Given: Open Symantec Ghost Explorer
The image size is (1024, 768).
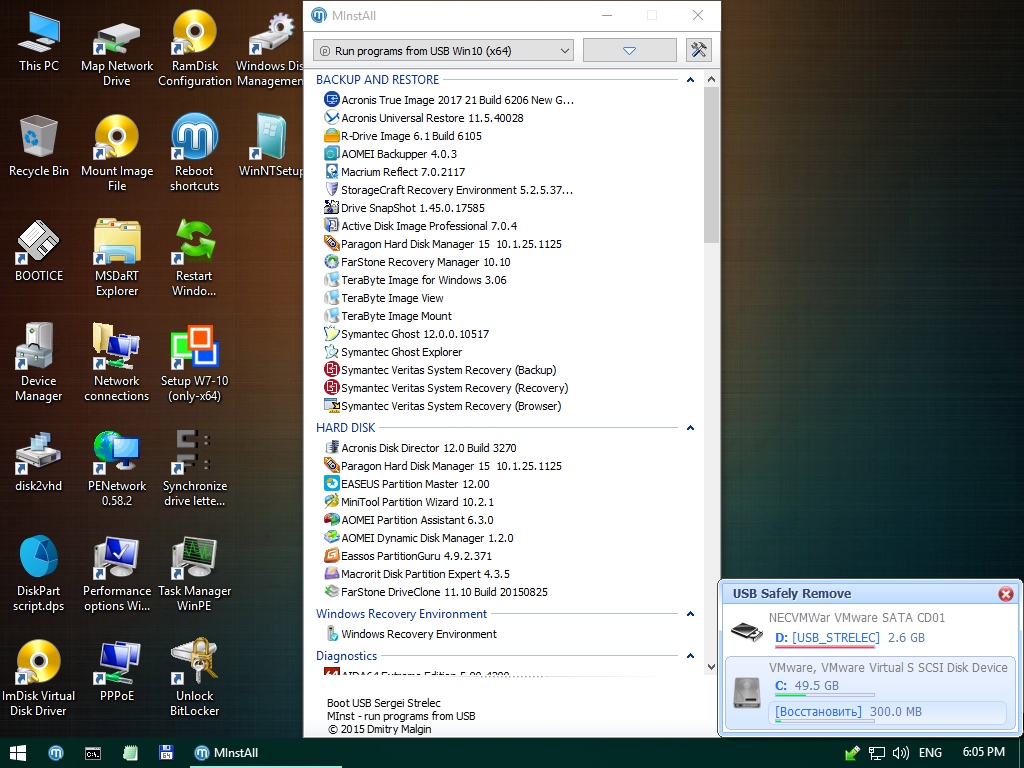Looking at the screenshot, I should [x=393, y=352].
